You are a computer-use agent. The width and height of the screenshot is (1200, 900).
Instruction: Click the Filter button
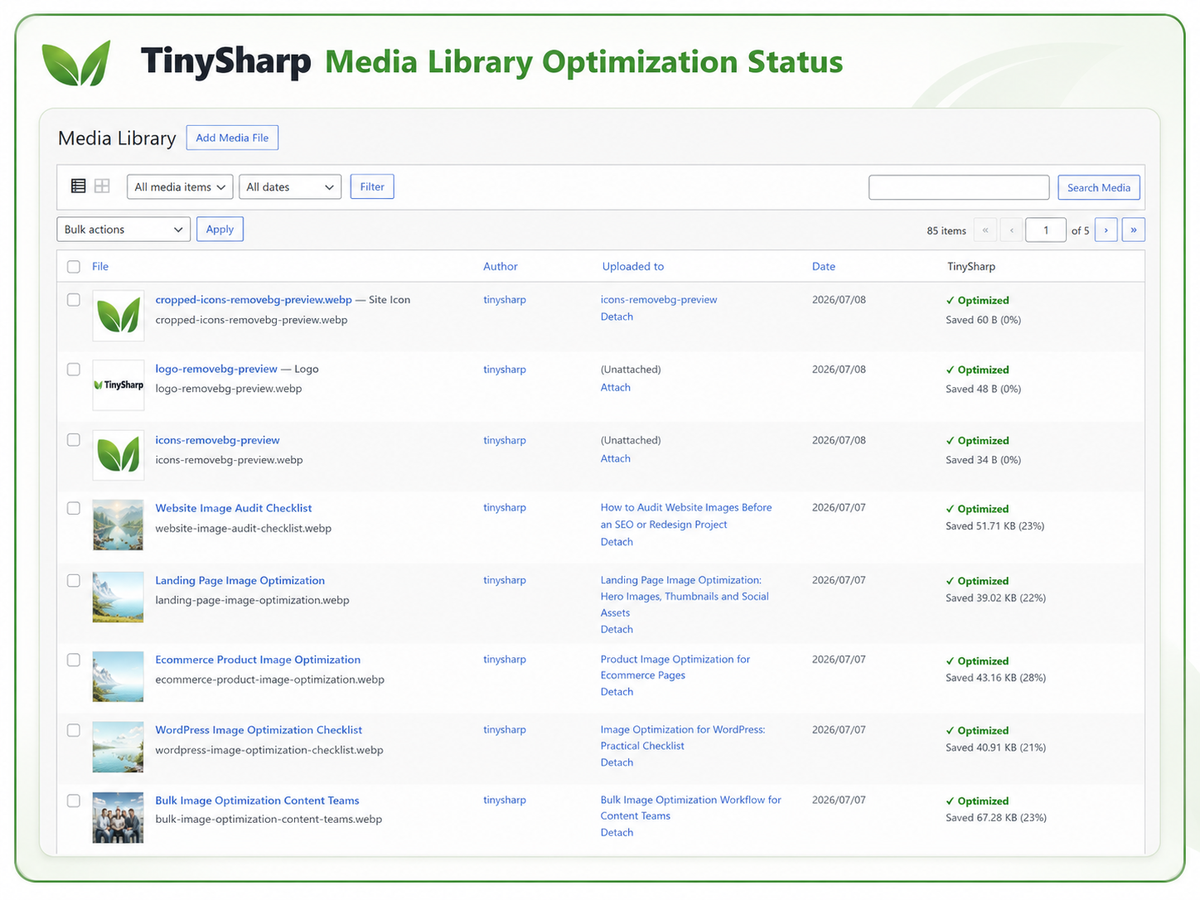point(372,187)
